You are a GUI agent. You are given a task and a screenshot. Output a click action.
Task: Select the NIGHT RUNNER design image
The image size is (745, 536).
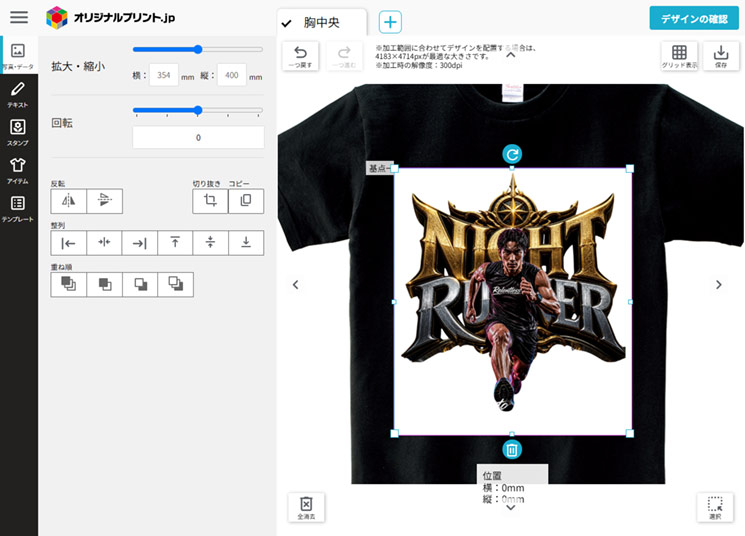[x=513, y=301]
